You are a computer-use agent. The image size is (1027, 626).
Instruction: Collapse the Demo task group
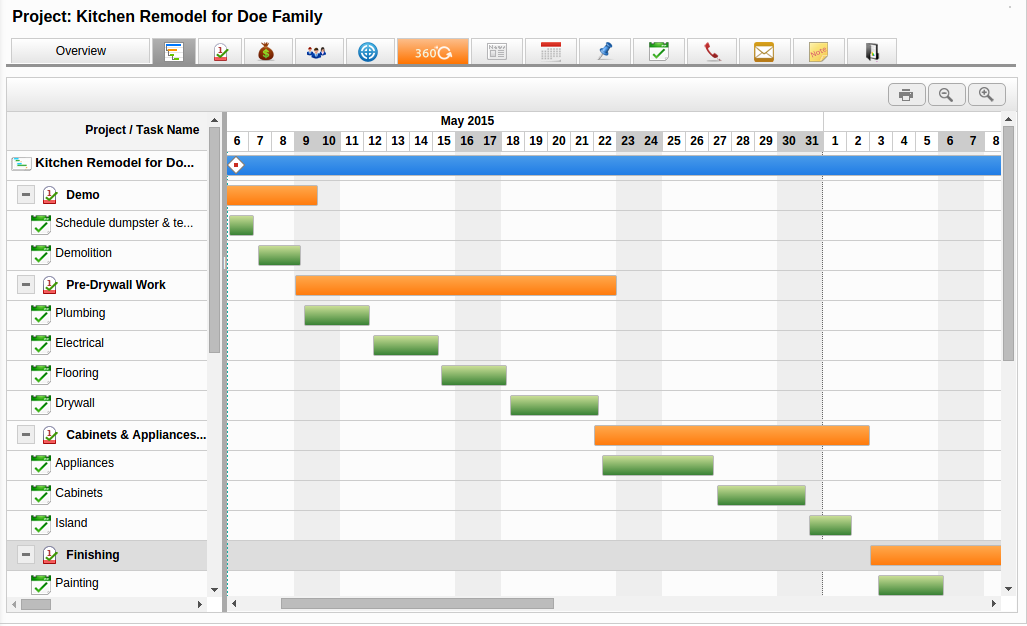click(x=26, y=195)
